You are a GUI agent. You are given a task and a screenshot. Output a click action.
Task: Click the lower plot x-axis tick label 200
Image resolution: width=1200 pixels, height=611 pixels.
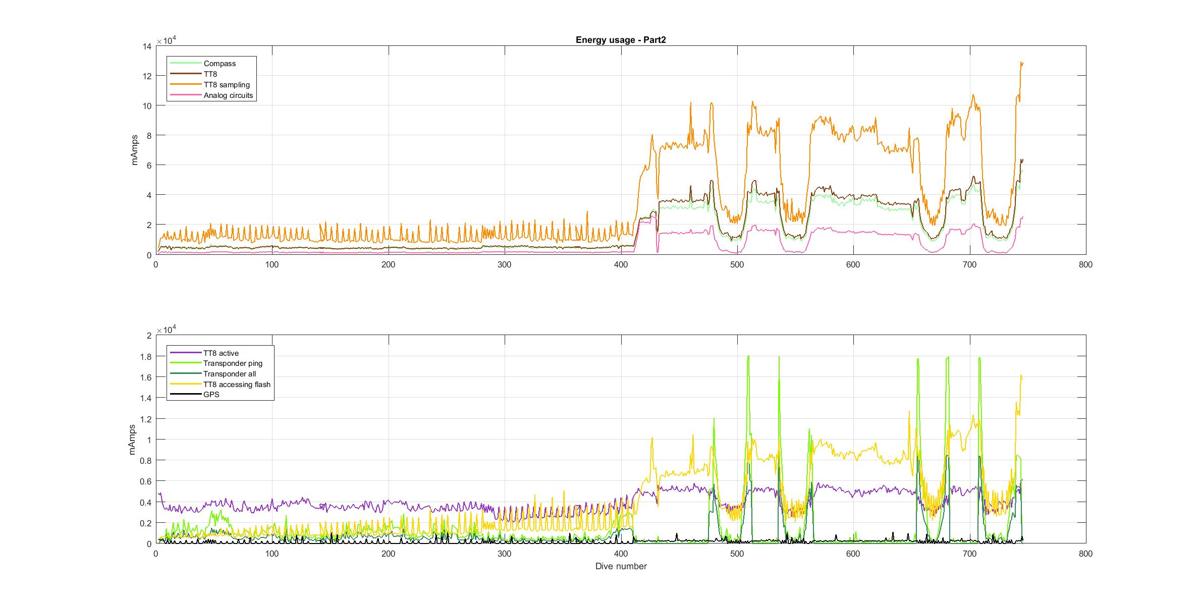click(388, 553)
